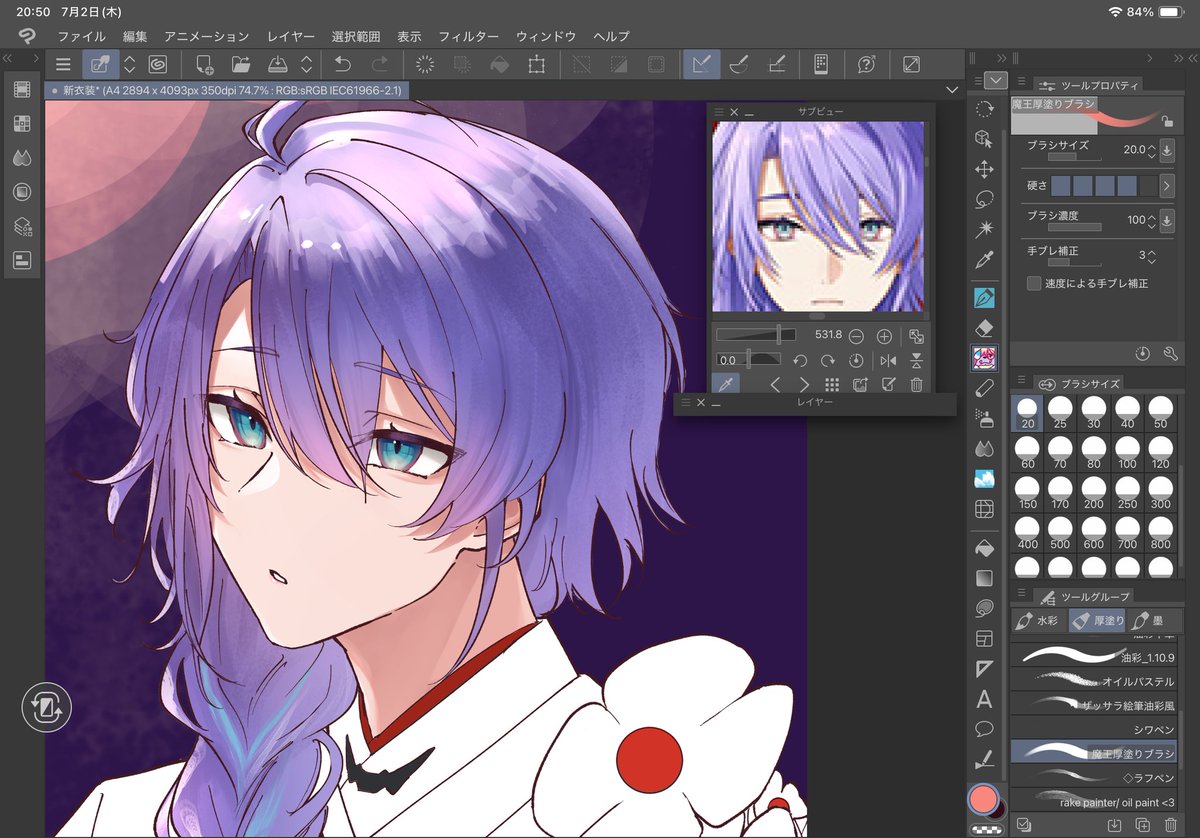Open the フィルター menu
The width and height of the screenshot is (1200, 838).
pos(469,36)
